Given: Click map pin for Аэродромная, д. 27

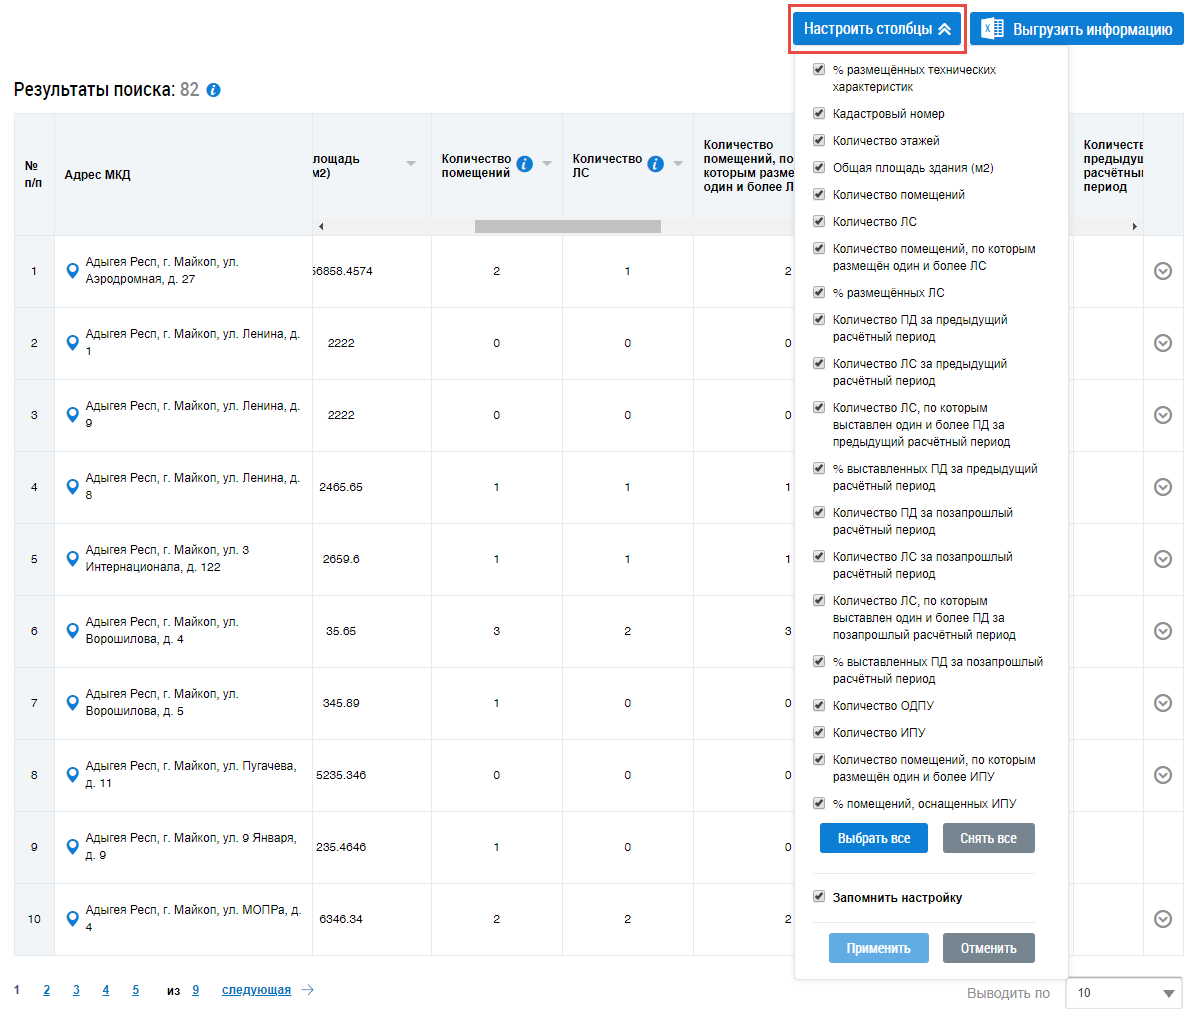Looking at the screenshot, I should click(x=72, y=271).
